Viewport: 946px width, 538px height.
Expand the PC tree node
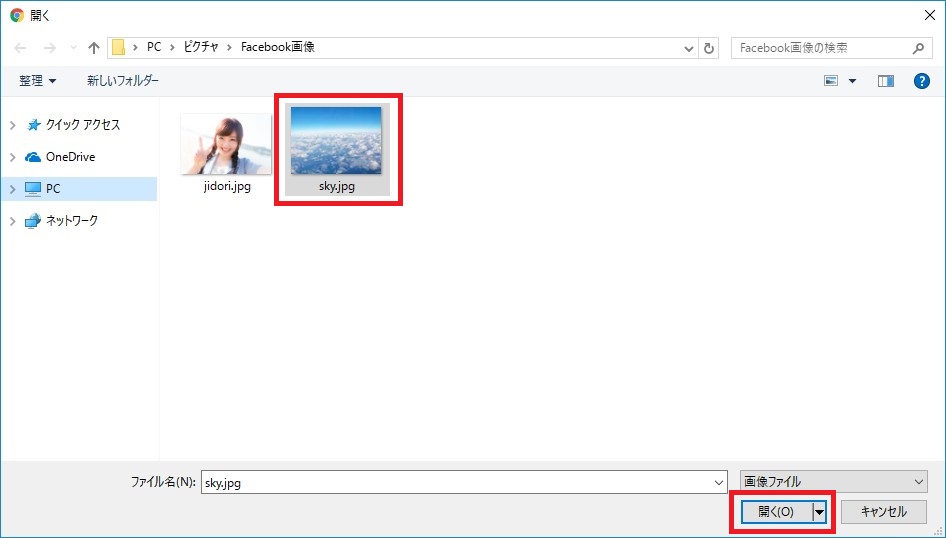click(13, 189)
